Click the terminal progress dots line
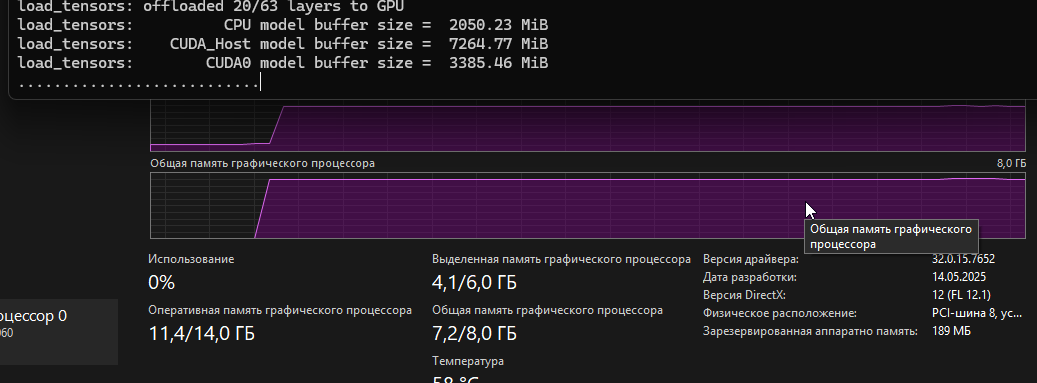 (x=139, y=83)
